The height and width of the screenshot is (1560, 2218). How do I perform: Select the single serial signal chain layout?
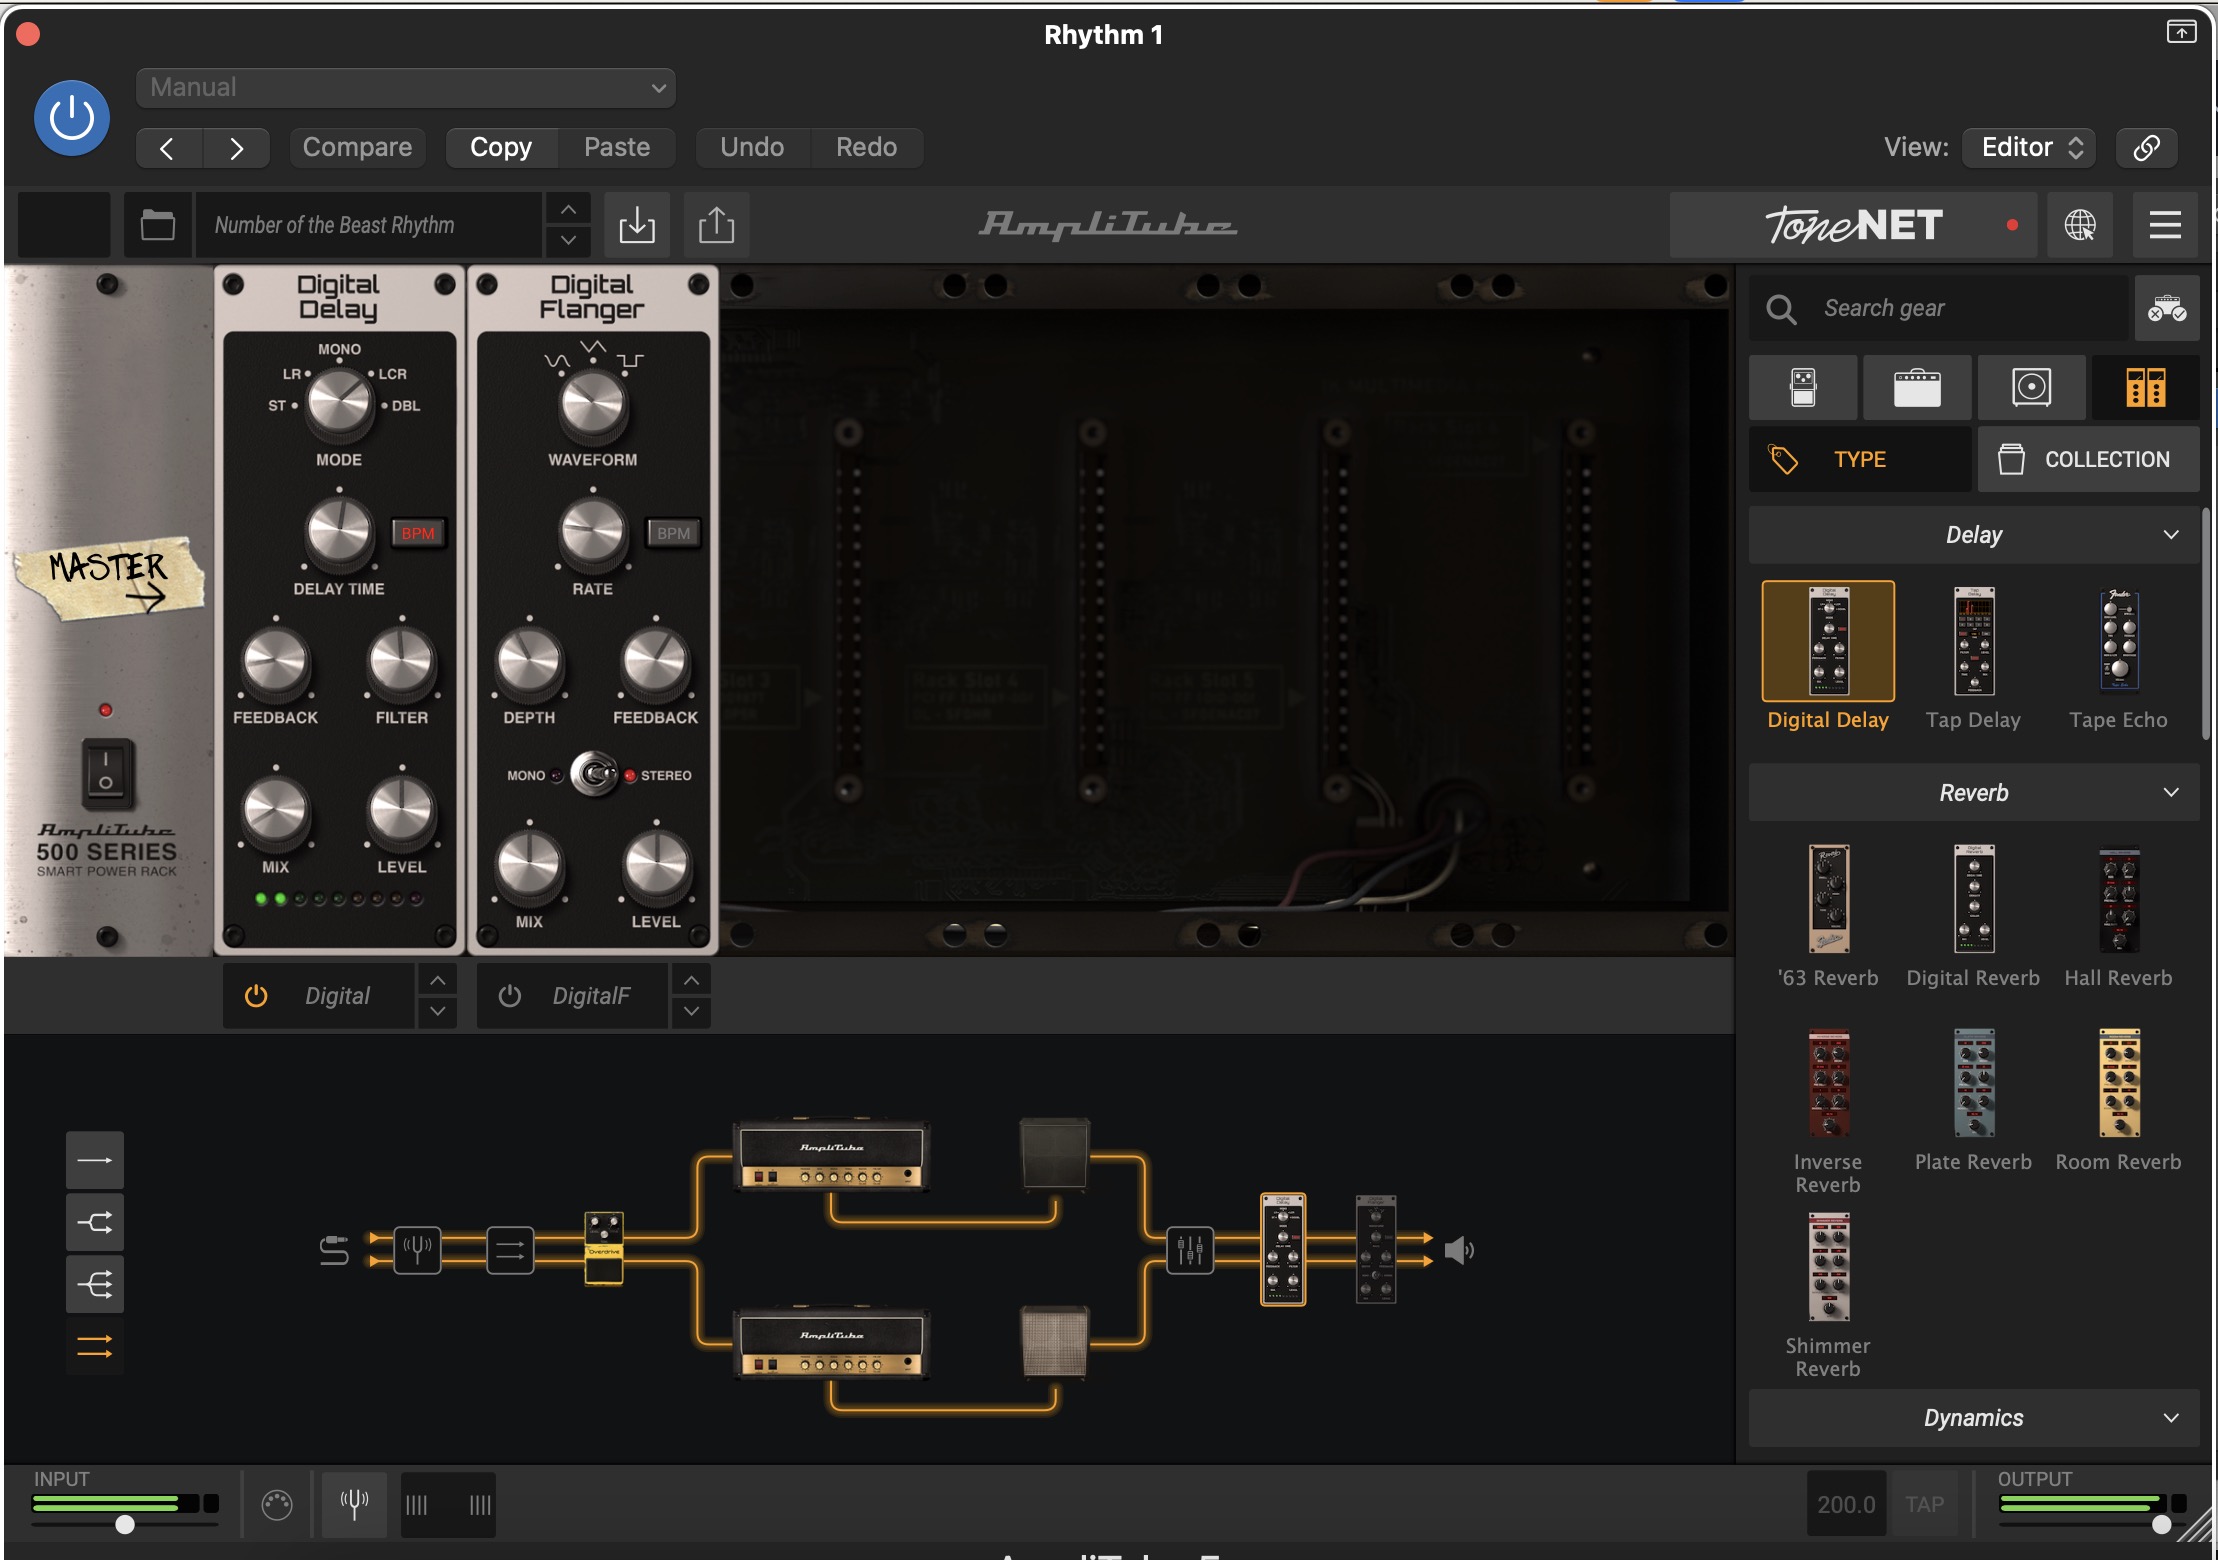(x=95, y=1161)
